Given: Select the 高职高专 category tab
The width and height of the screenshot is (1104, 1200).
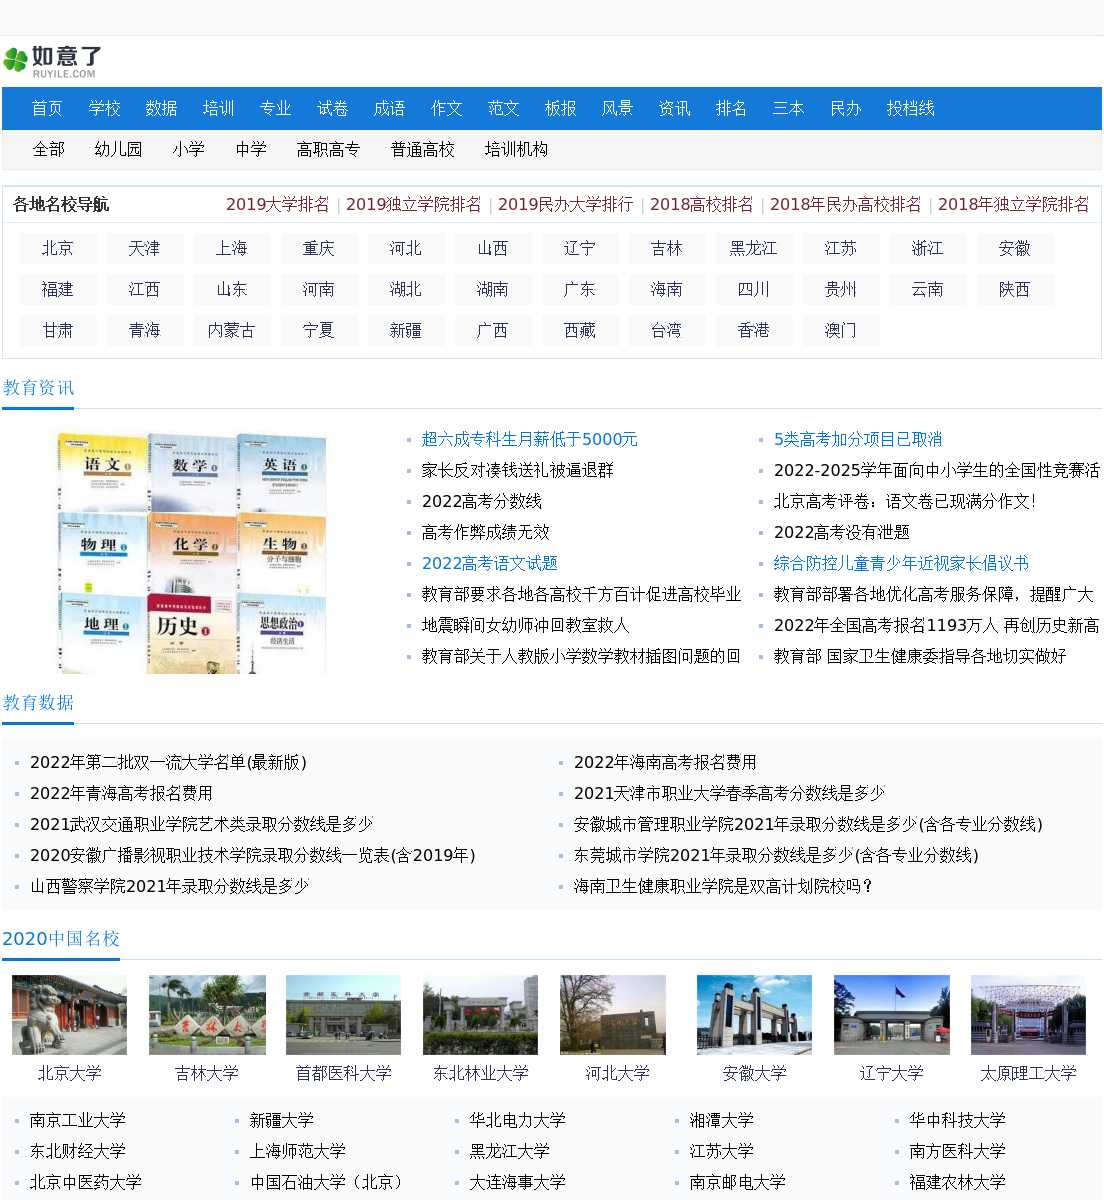Looking at the screenshot, I should point(328,149).
